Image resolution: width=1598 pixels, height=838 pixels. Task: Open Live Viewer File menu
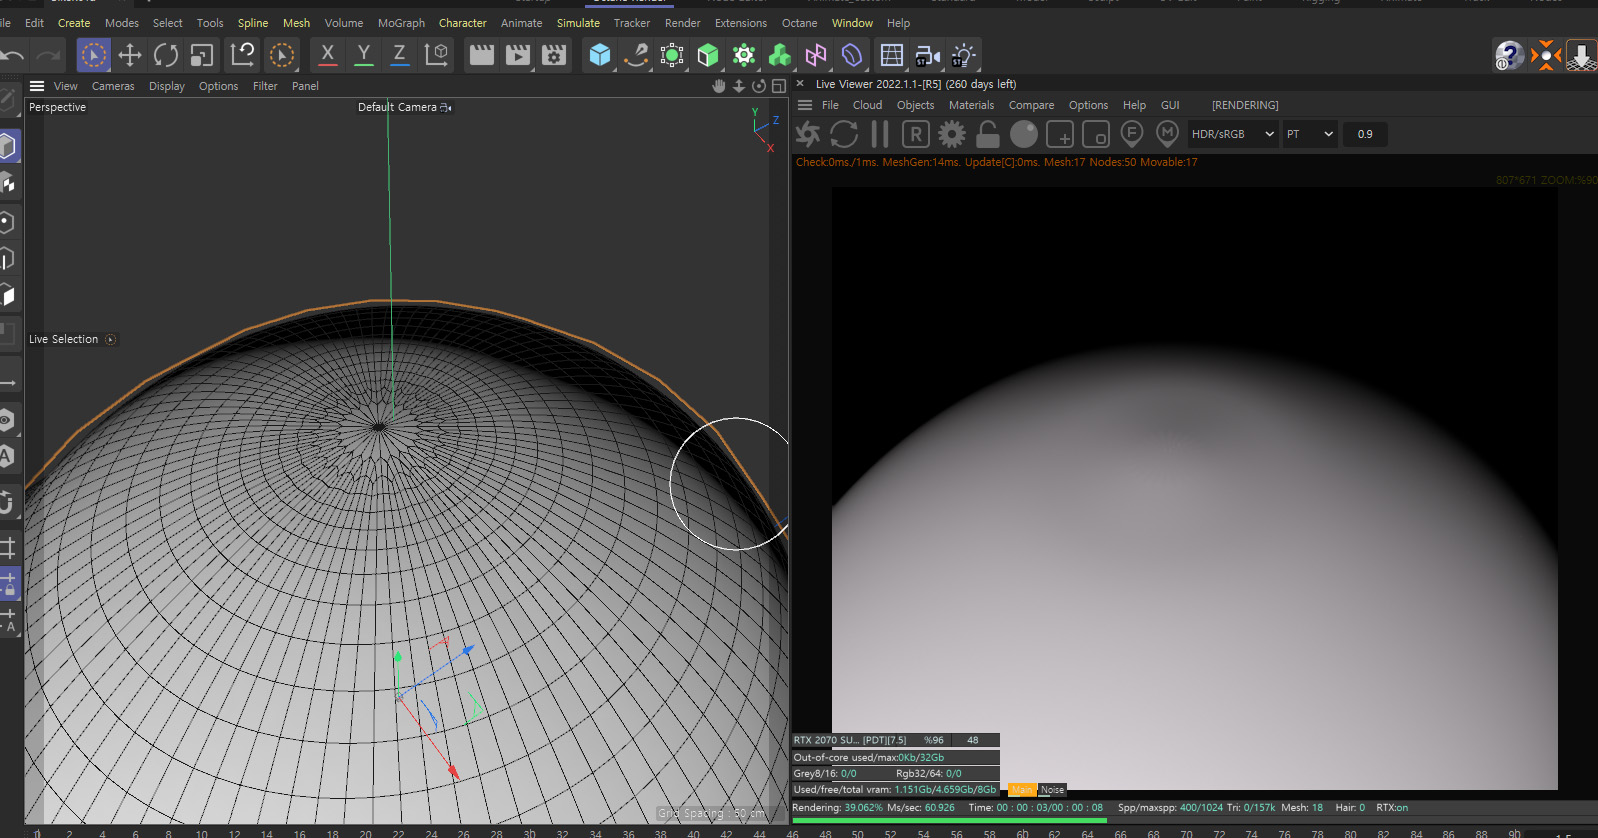(830, 105)
